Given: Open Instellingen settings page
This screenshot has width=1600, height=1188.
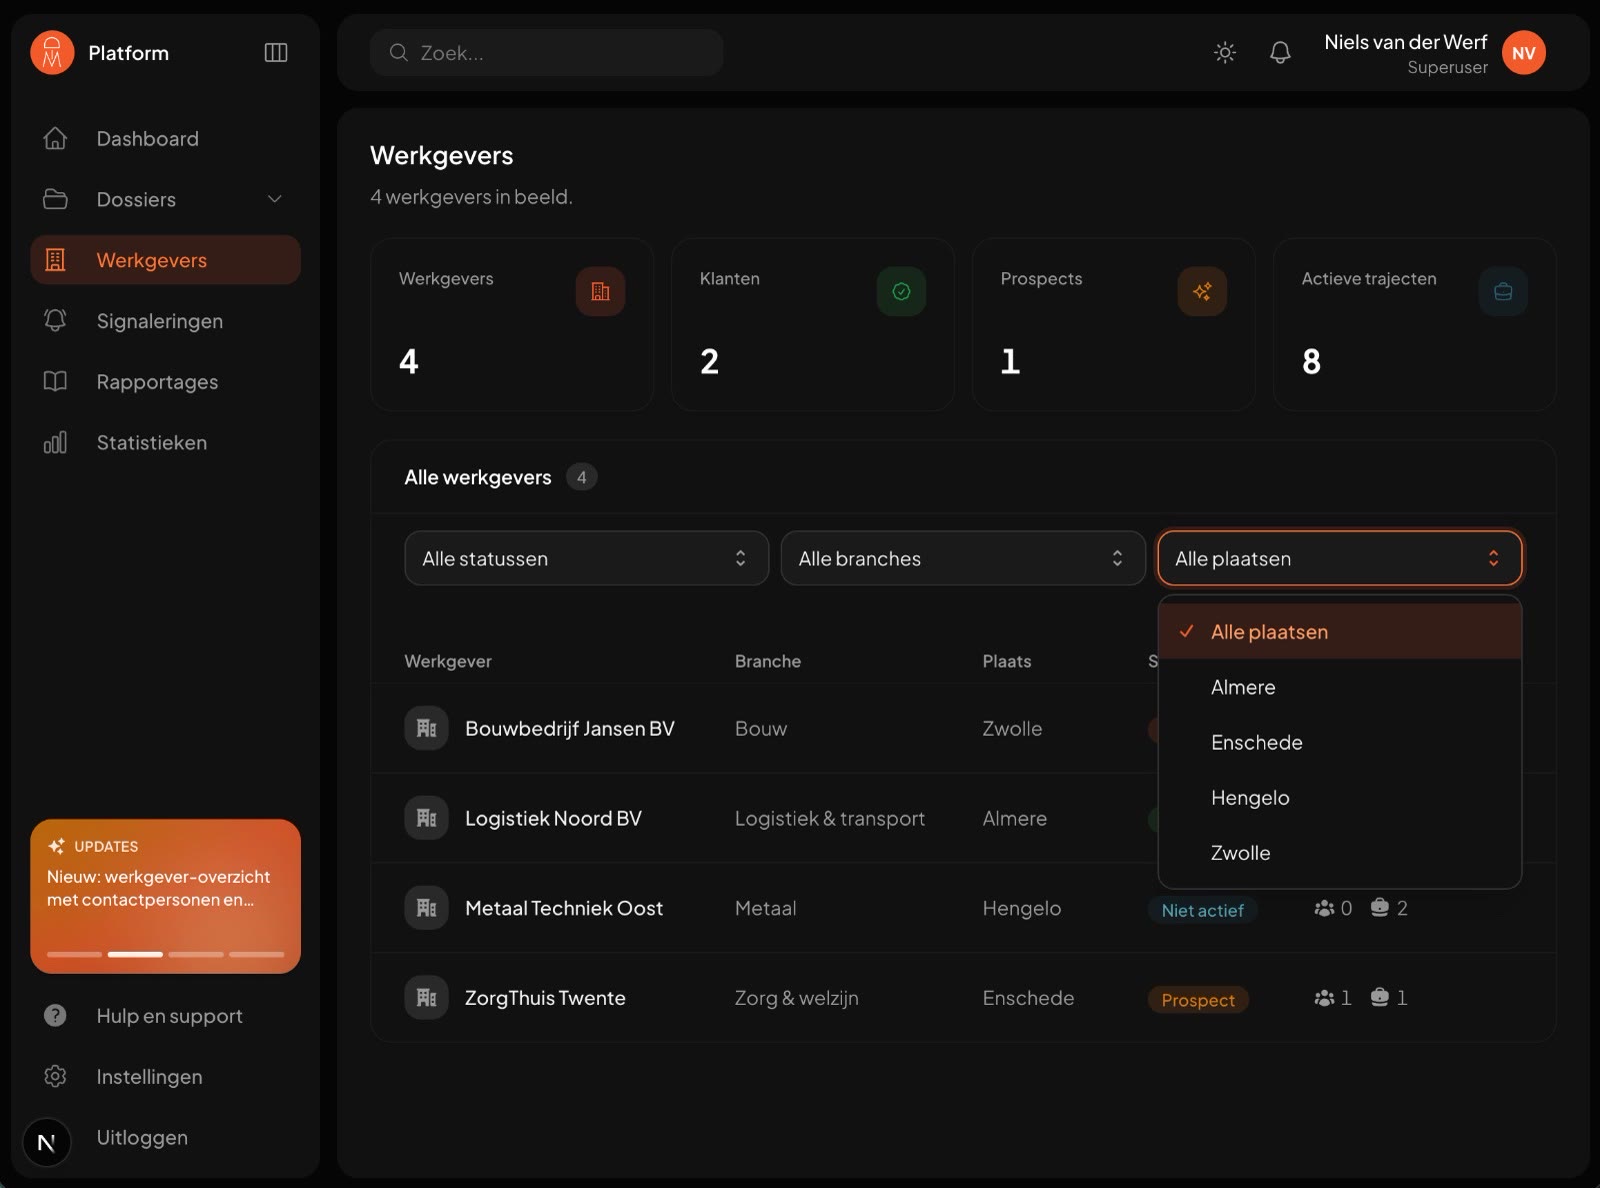Looking at the screenshot, I should [165, 1077].
